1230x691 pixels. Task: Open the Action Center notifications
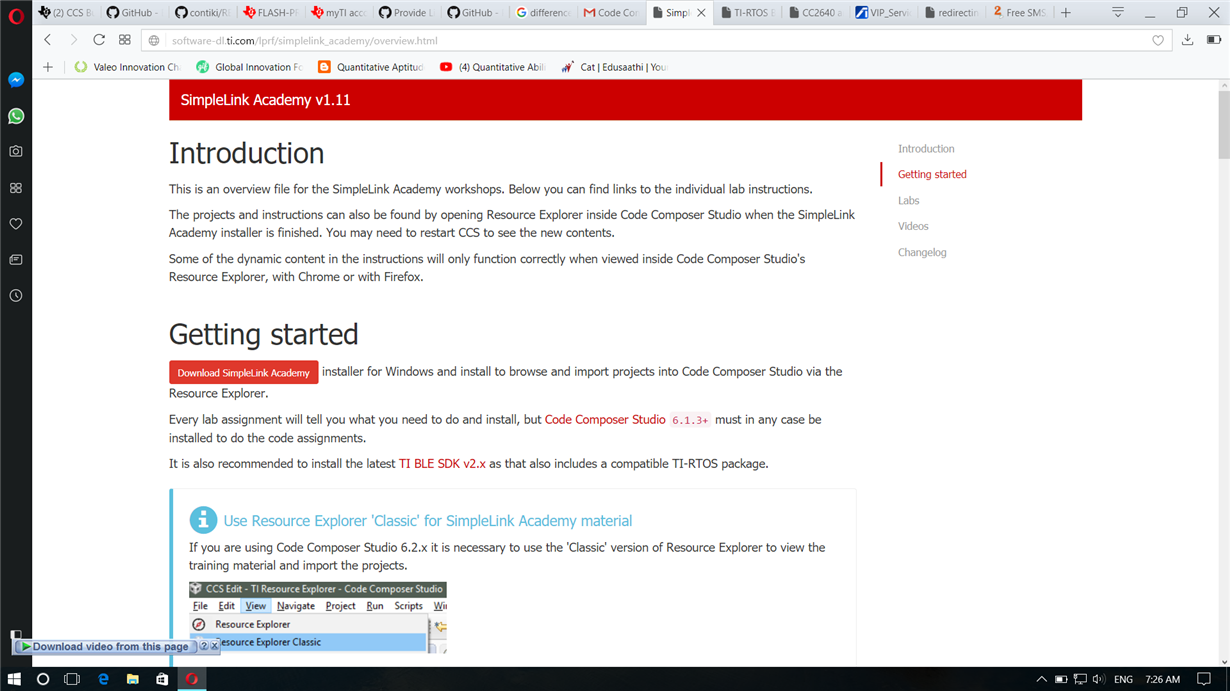[x=1204, y=679]
